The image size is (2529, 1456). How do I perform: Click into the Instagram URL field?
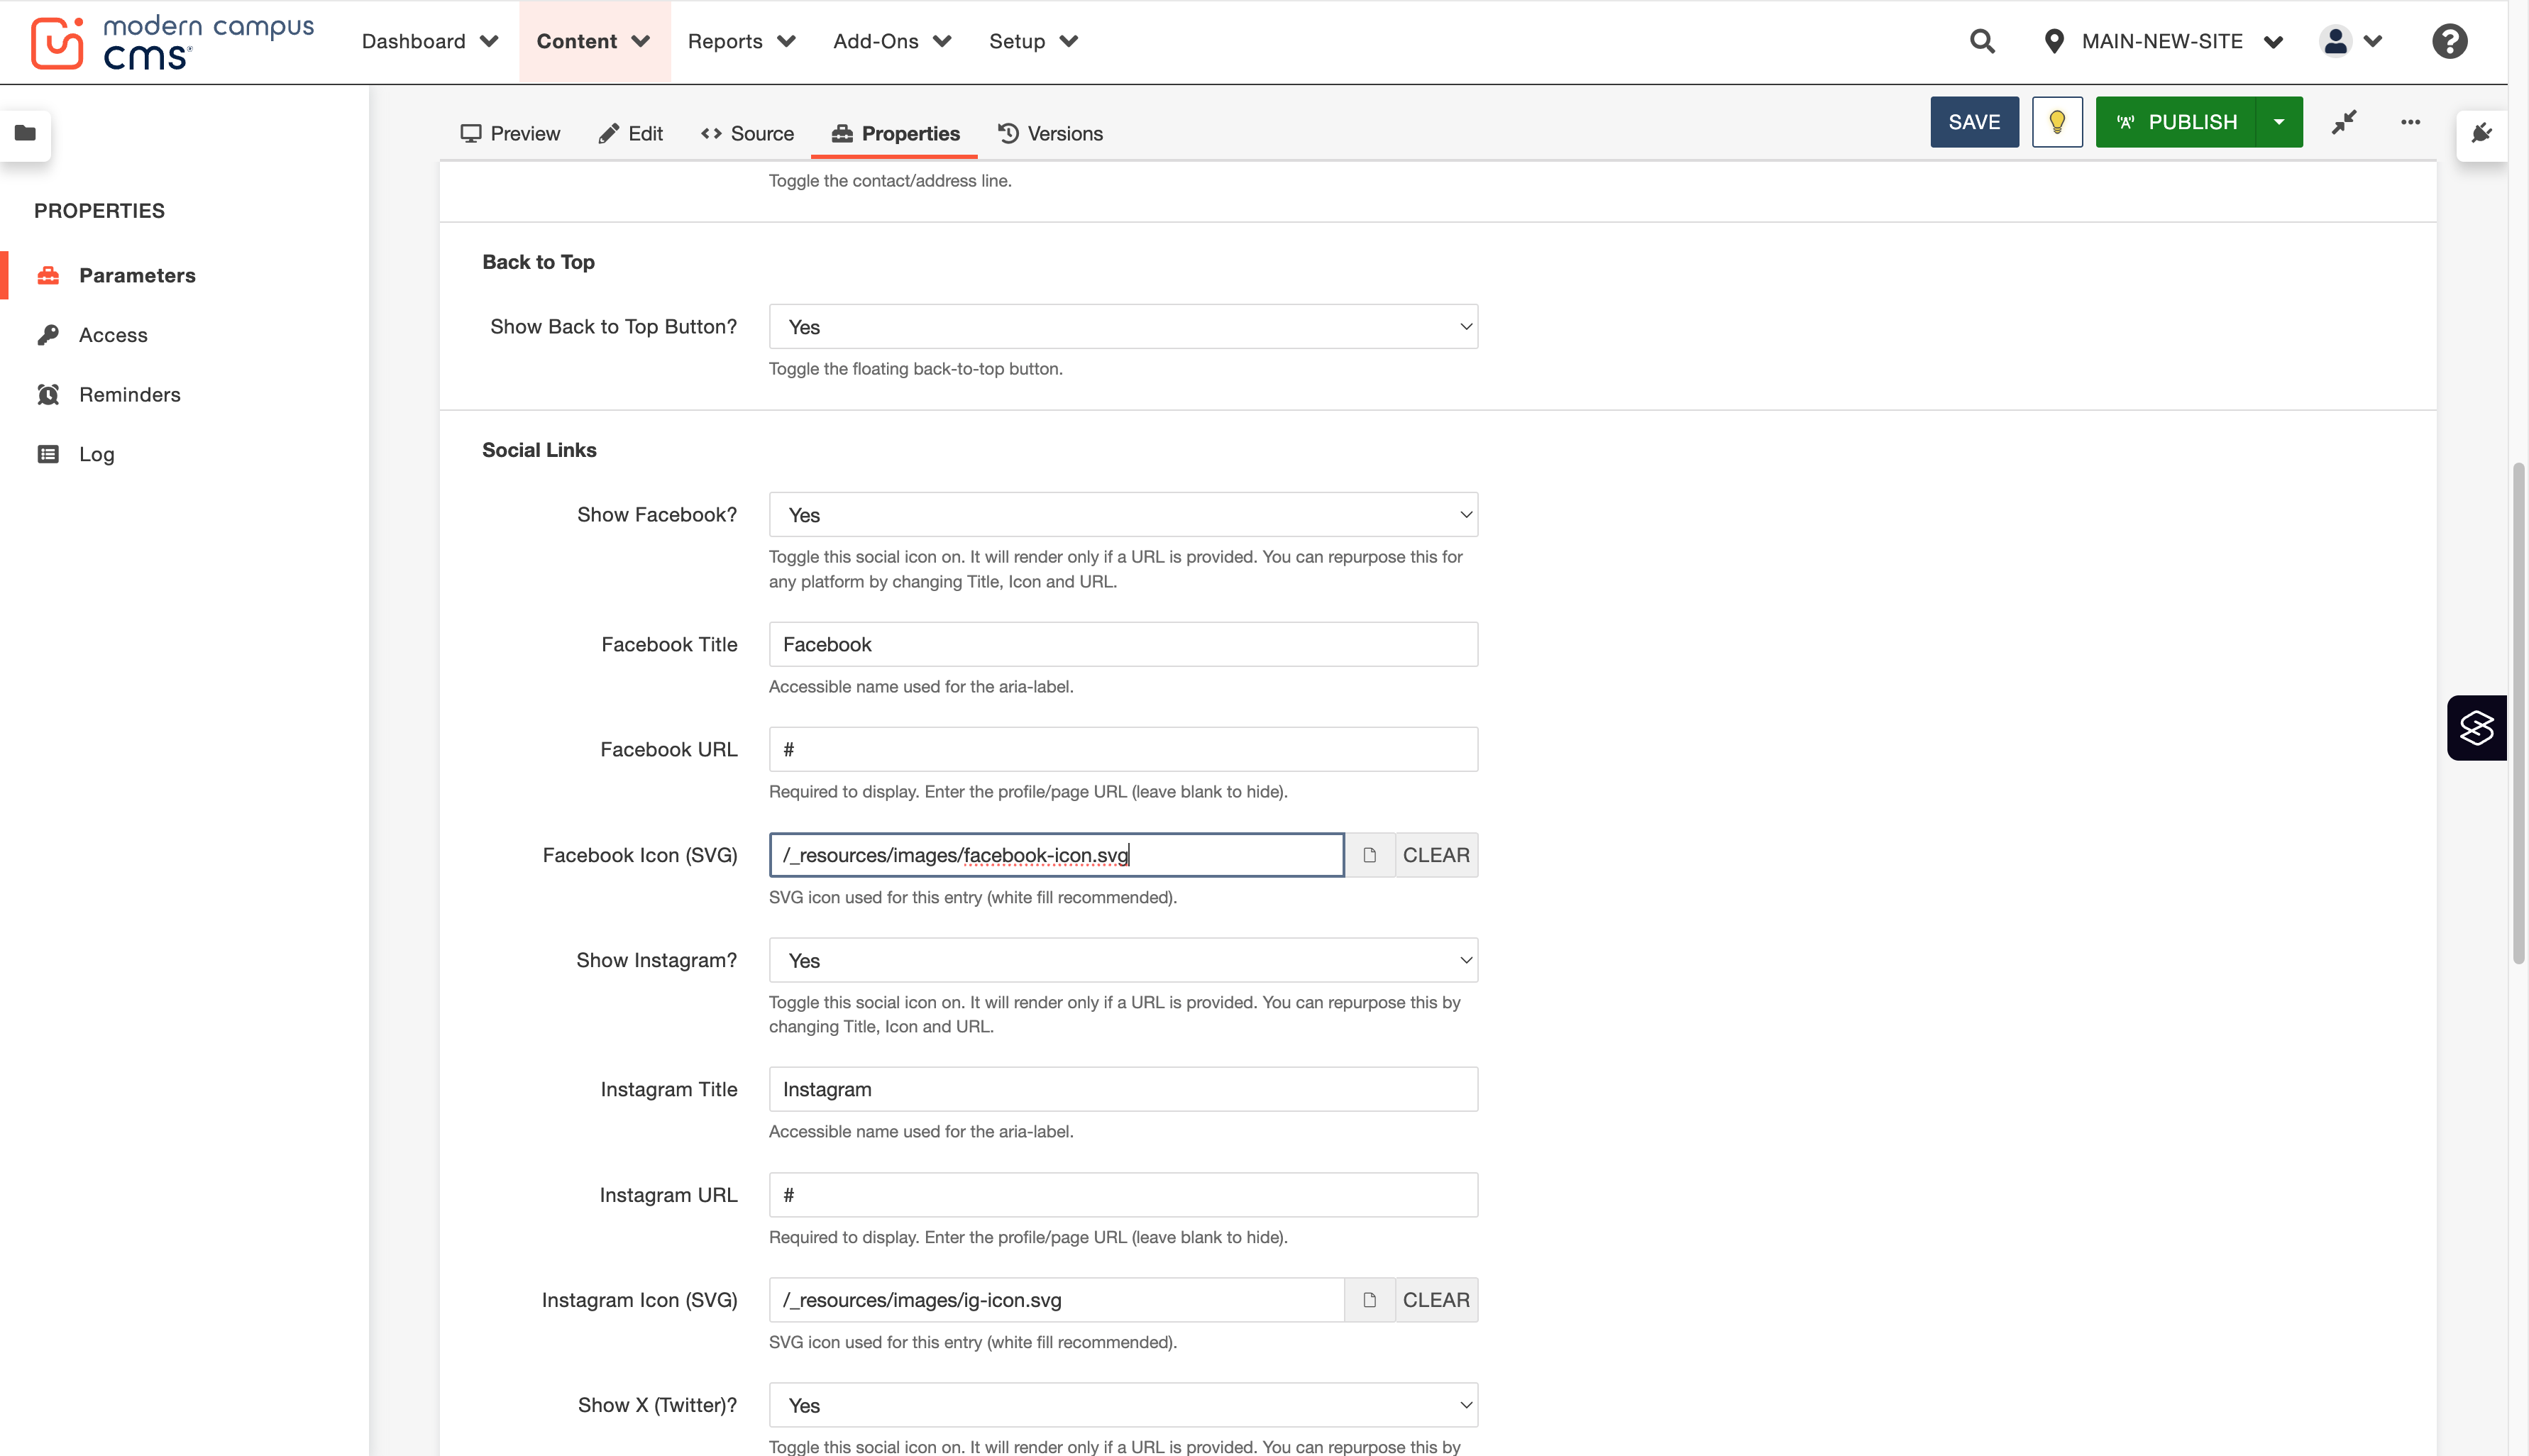[x=1123, y=1195]
